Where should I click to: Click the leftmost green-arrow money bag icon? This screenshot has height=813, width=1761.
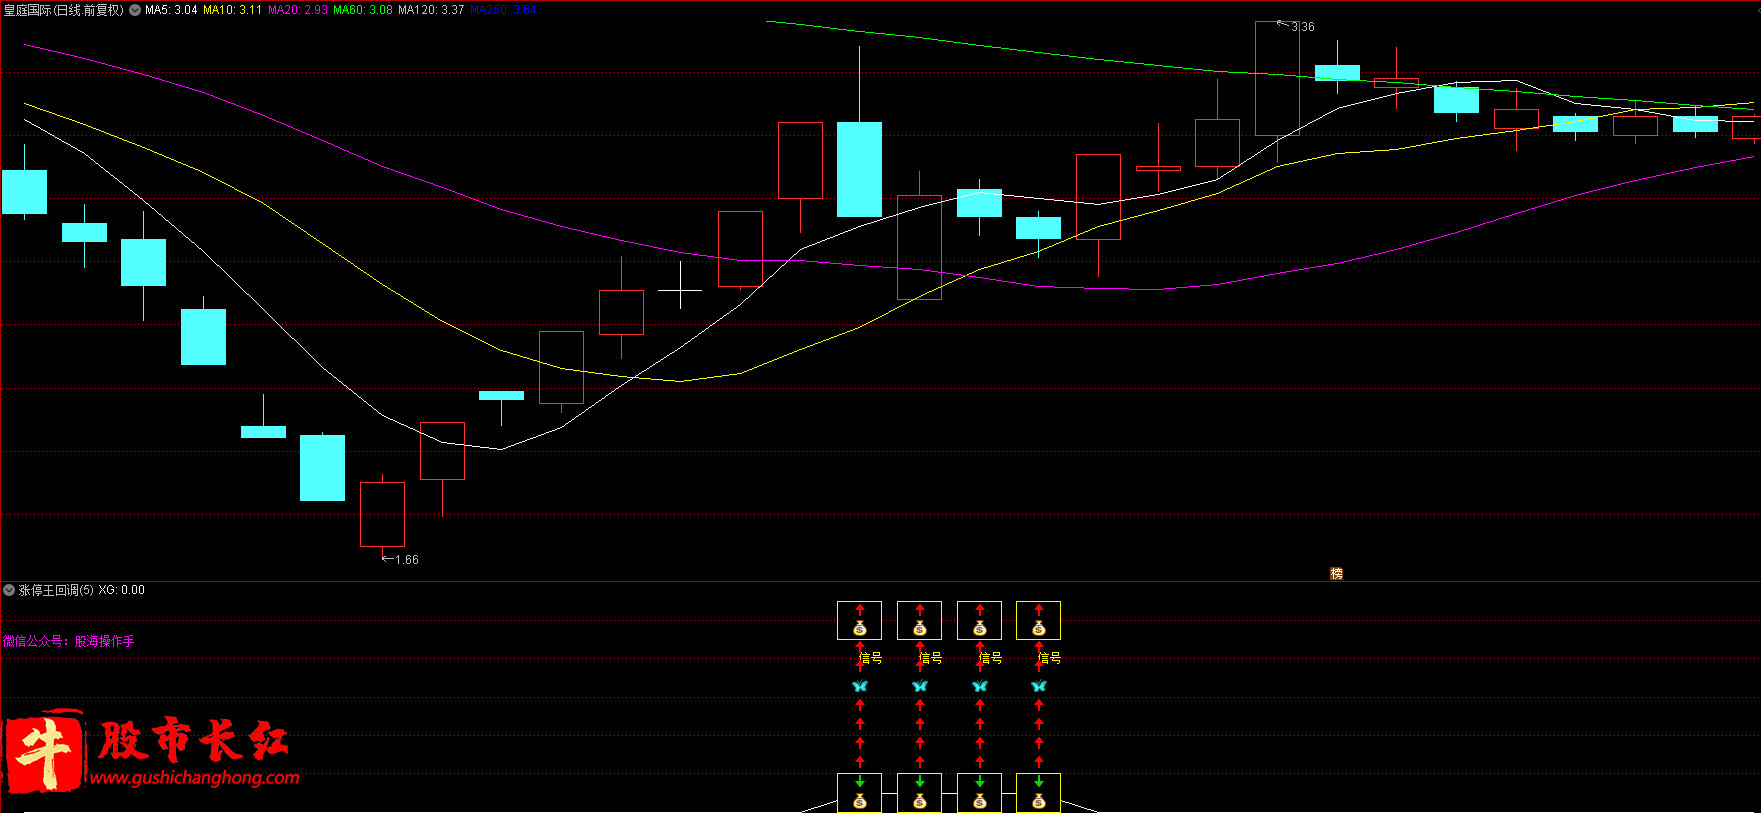point(859,792)
